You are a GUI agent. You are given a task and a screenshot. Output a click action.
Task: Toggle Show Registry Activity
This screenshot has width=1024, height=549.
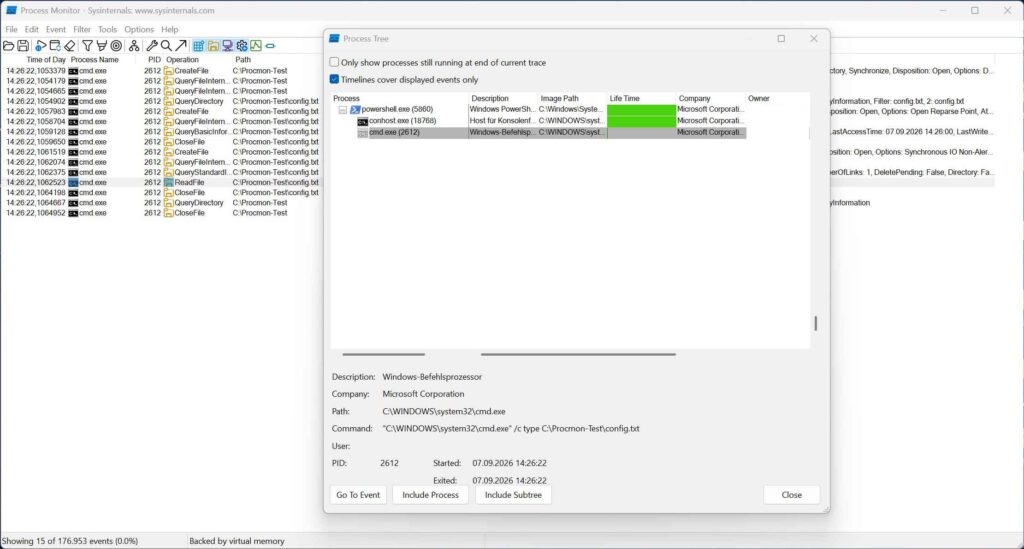[199, 46]
